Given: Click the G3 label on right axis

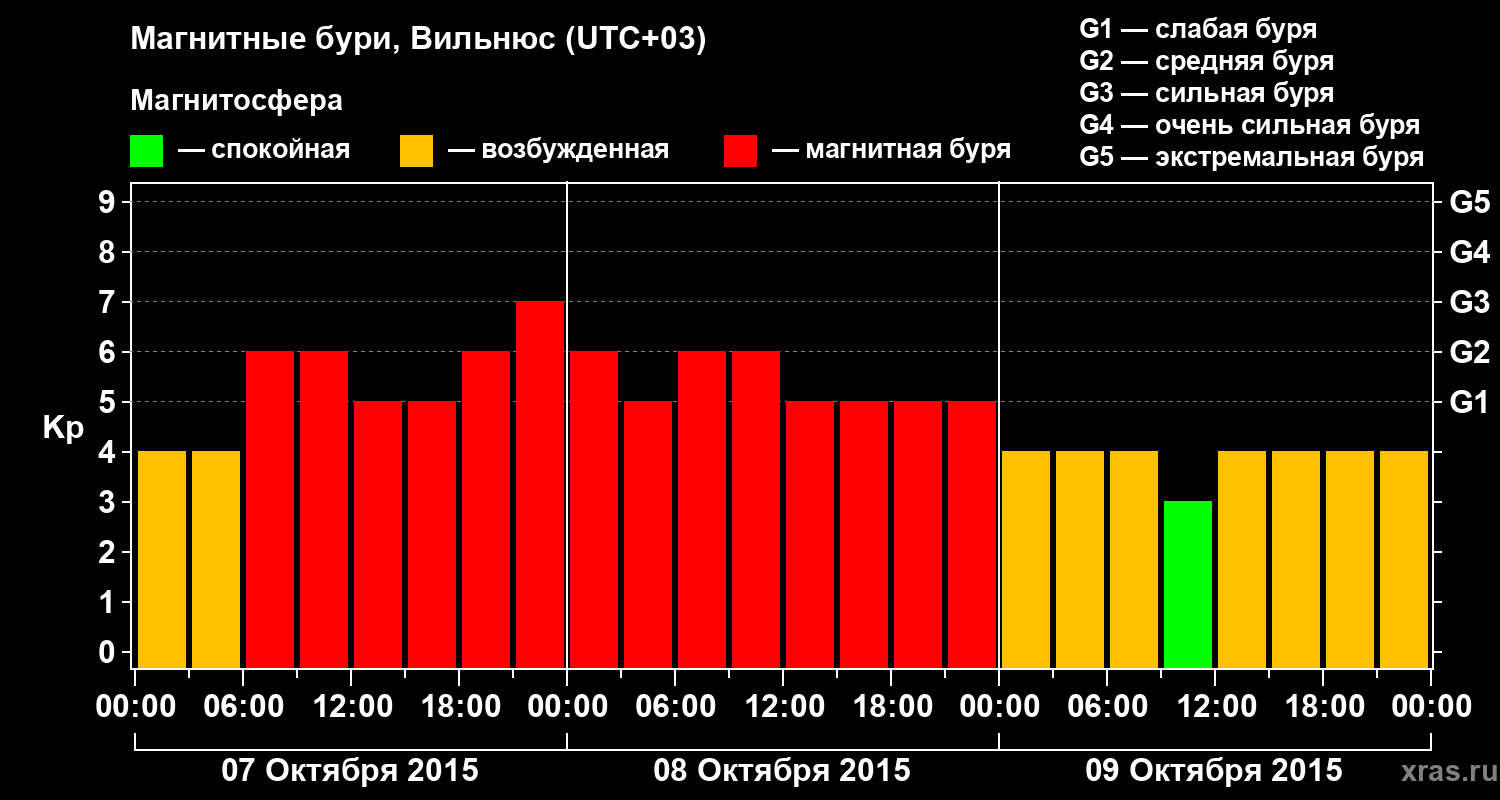Looking at the screenshot, I should (x=1469, y=302).
